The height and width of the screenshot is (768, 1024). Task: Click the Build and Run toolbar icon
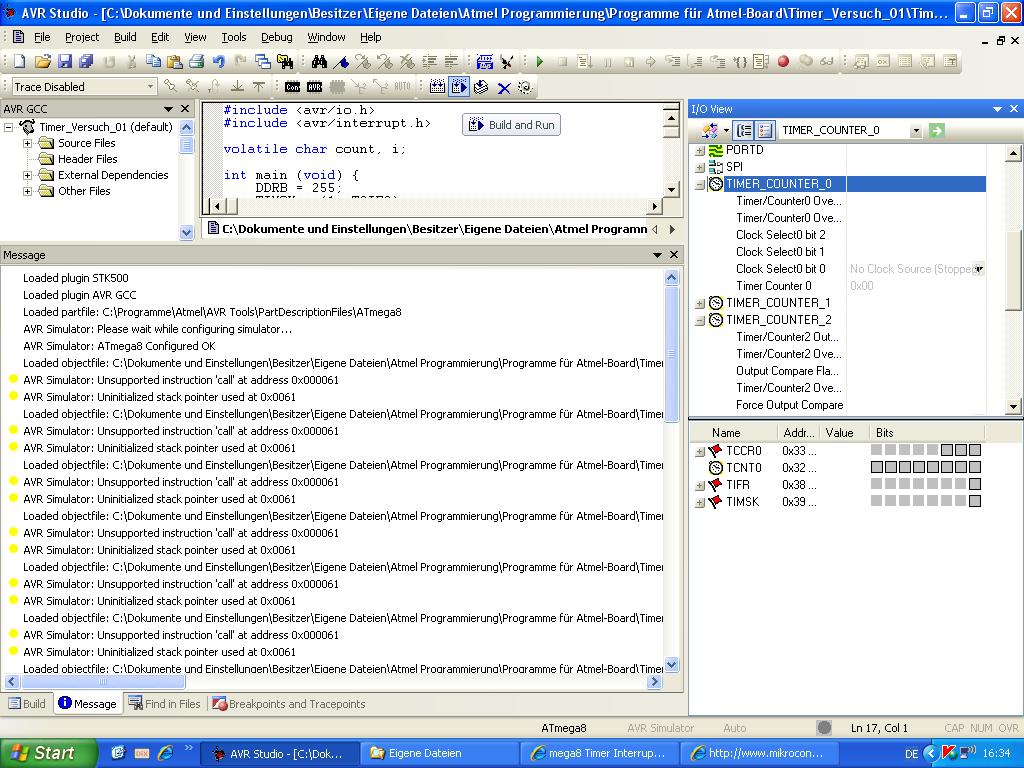pos(459,87)
